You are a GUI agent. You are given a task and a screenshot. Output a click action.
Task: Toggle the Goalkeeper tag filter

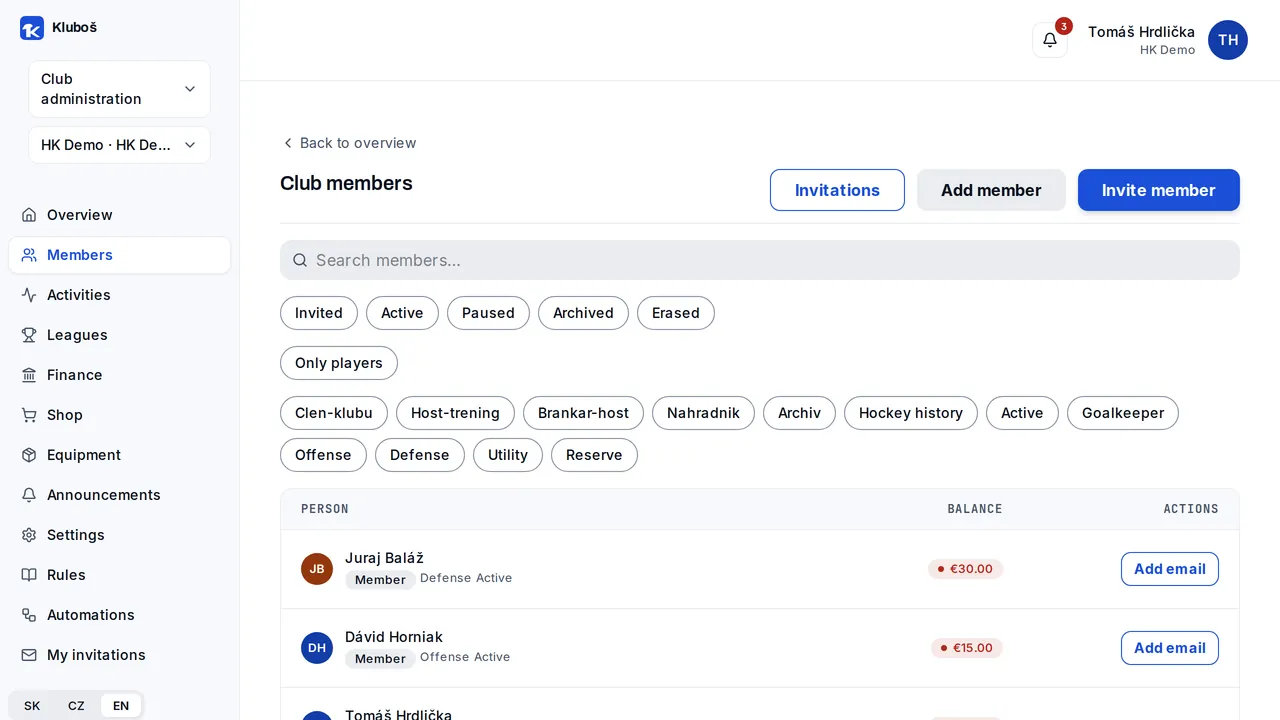[1123, 413]
